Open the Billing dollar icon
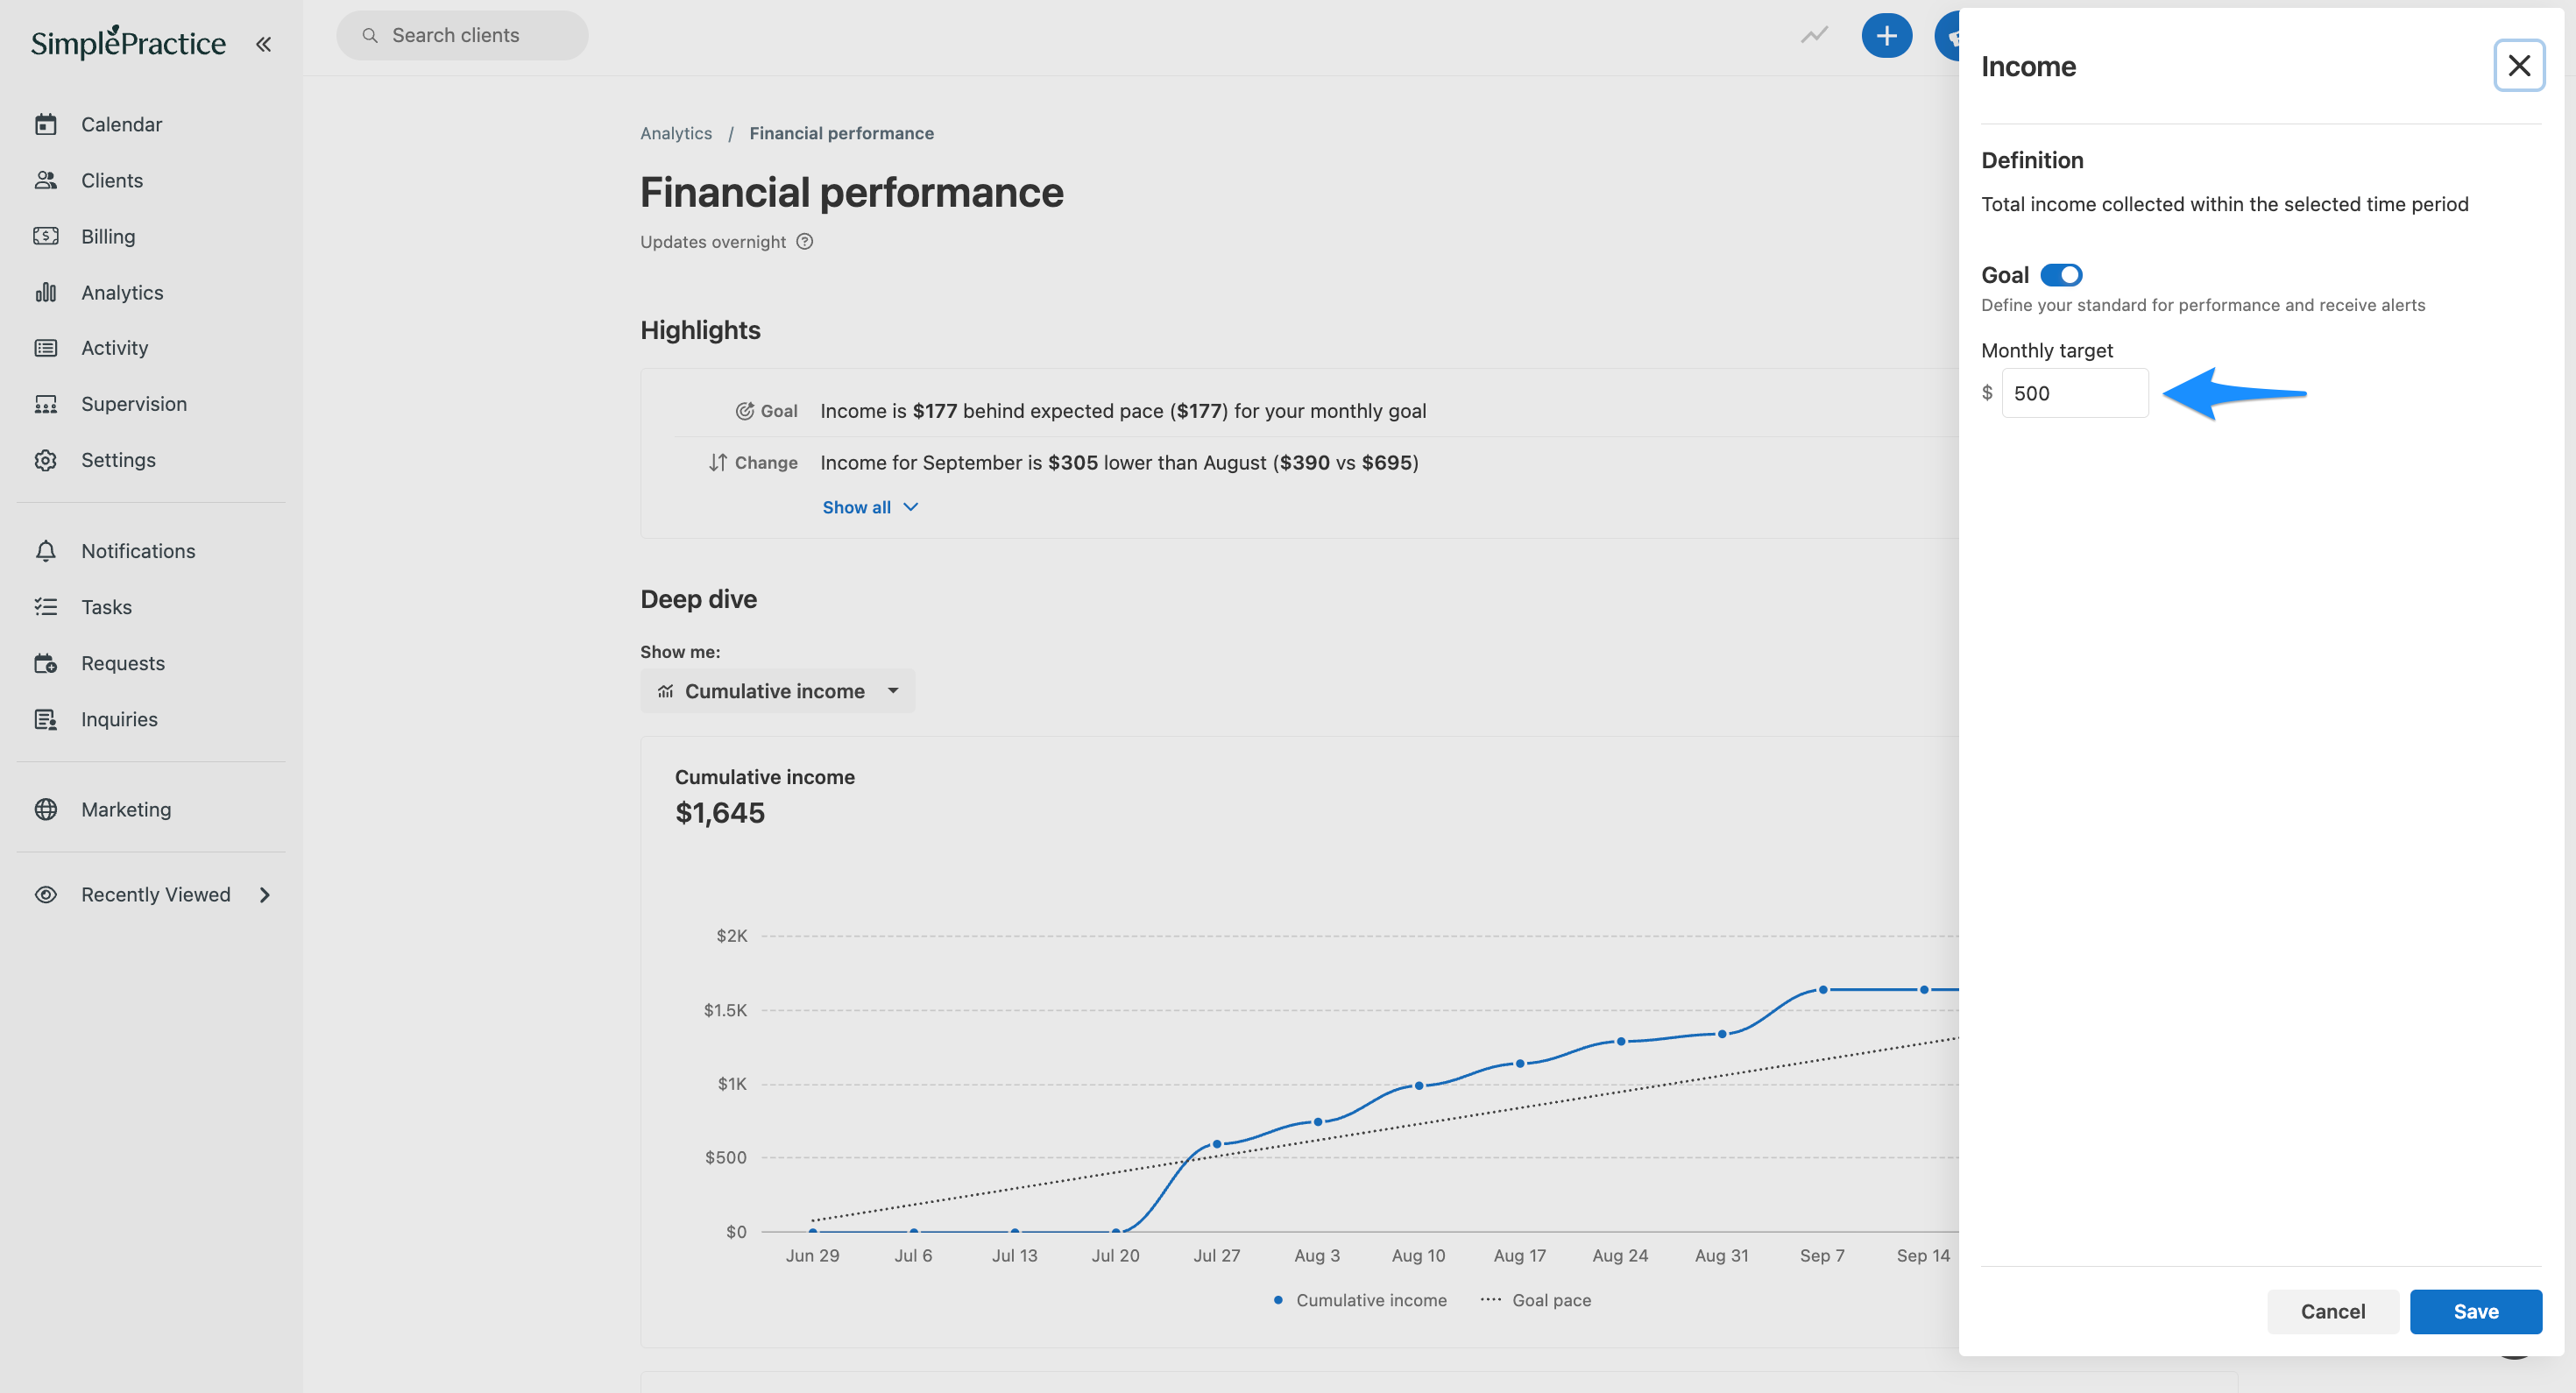 46,236
